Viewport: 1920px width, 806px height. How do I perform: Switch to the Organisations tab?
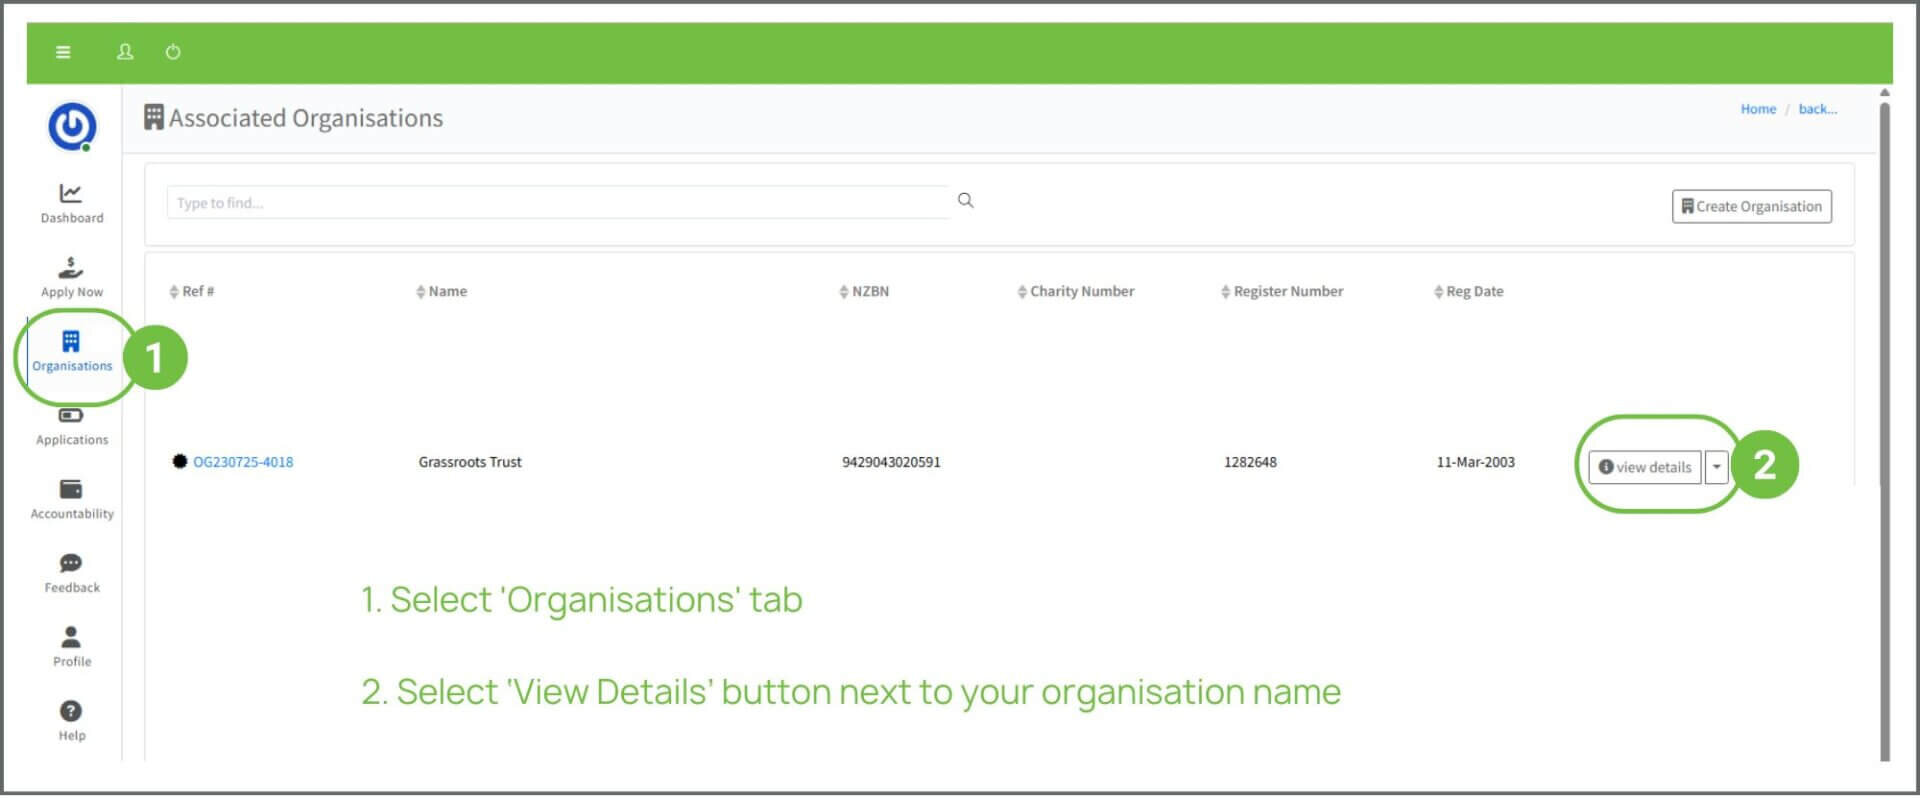[x=71, y=352]
